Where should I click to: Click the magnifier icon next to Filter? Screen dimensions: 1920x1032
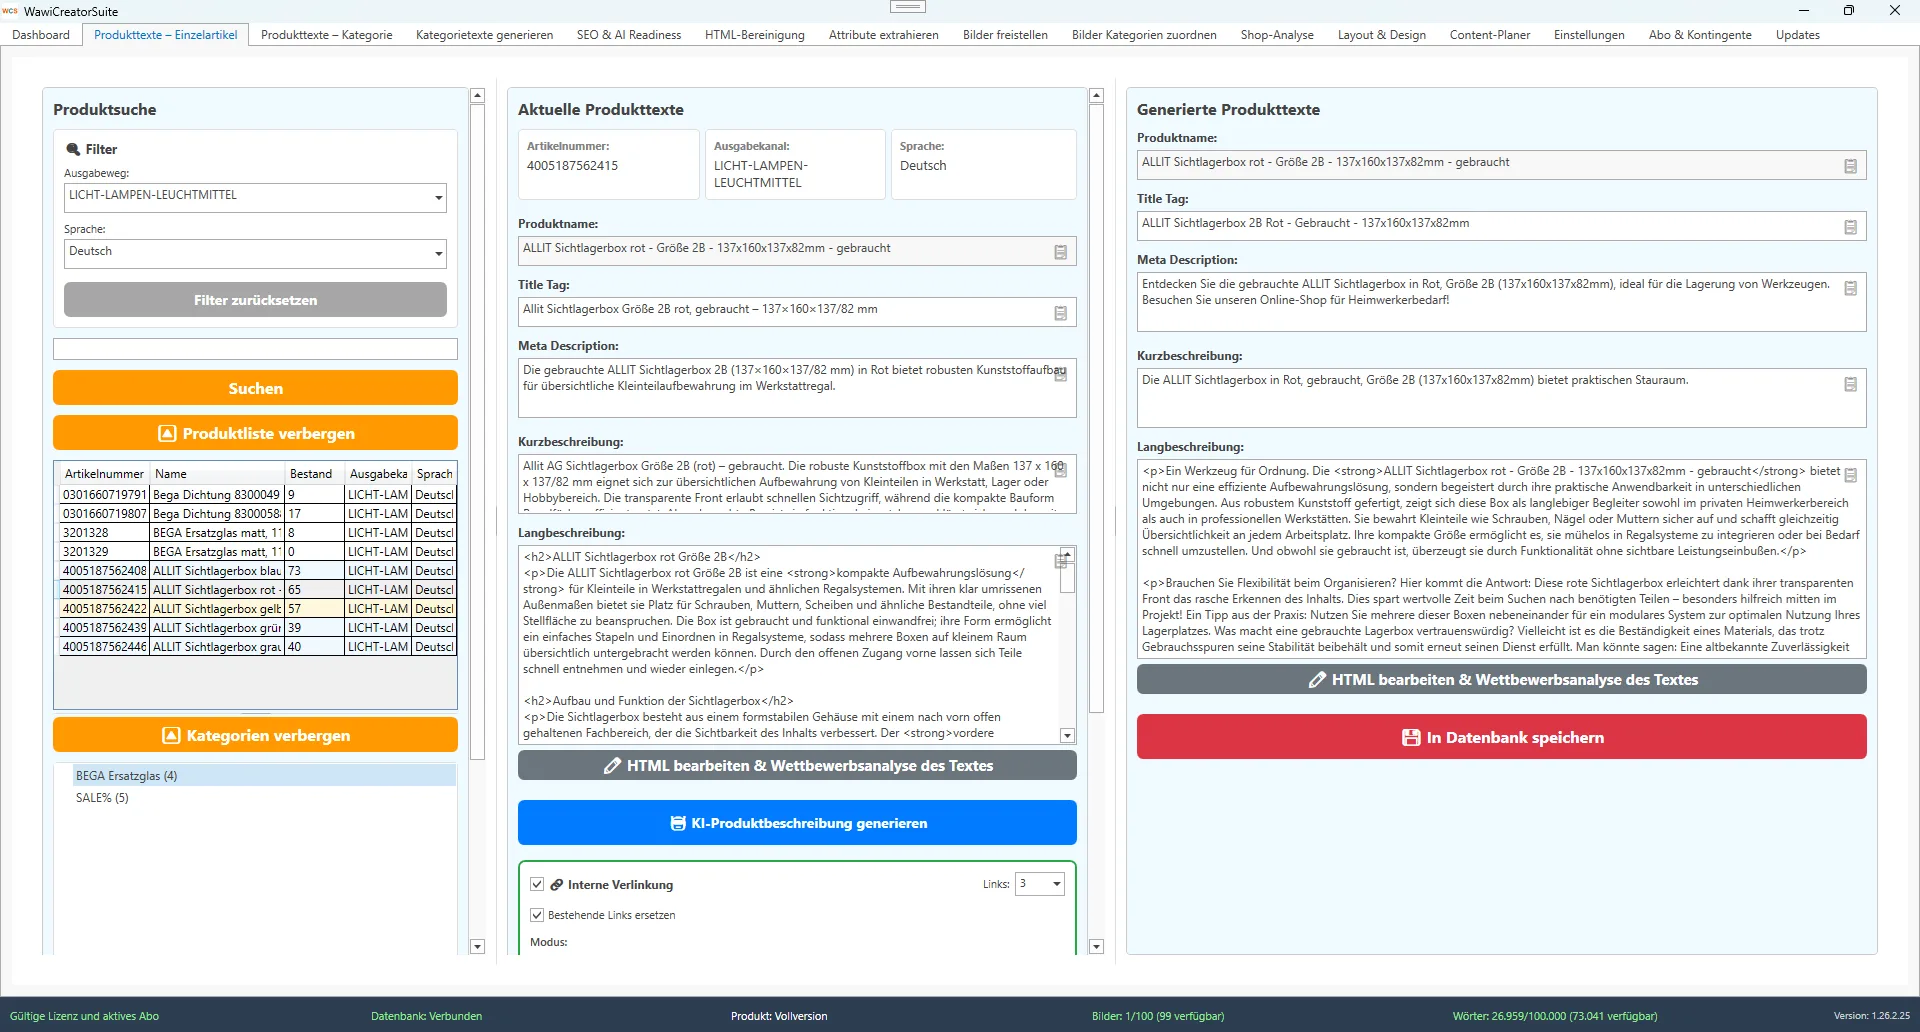(73, 148)
